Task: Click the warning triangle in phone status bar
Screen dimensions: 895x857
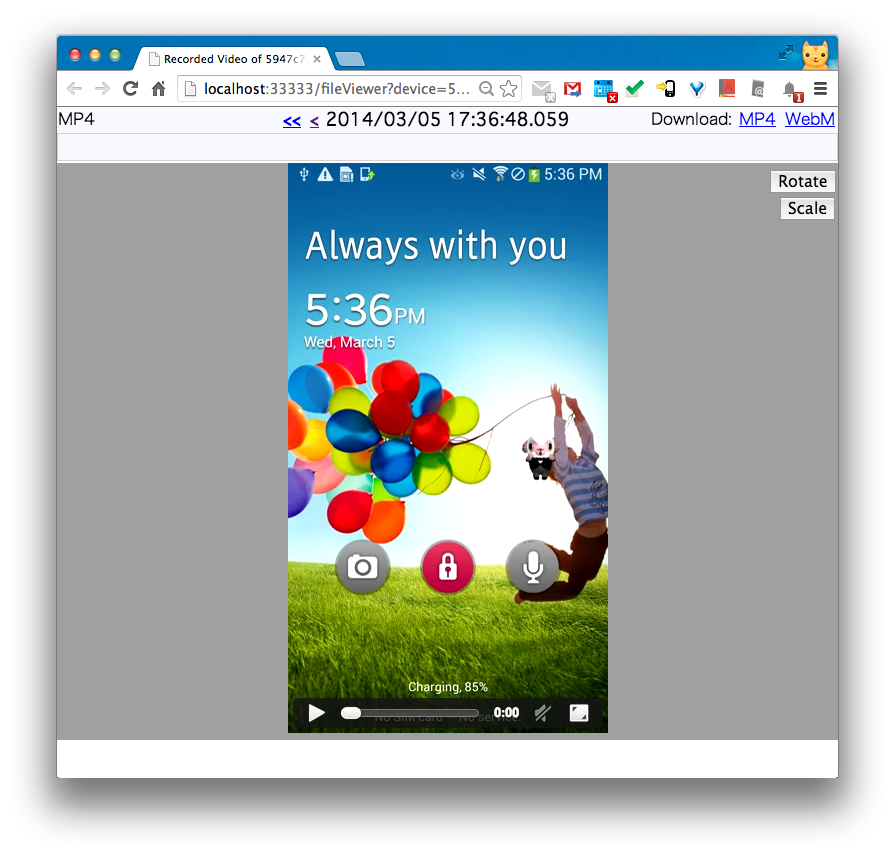Action: pos(325,174)
